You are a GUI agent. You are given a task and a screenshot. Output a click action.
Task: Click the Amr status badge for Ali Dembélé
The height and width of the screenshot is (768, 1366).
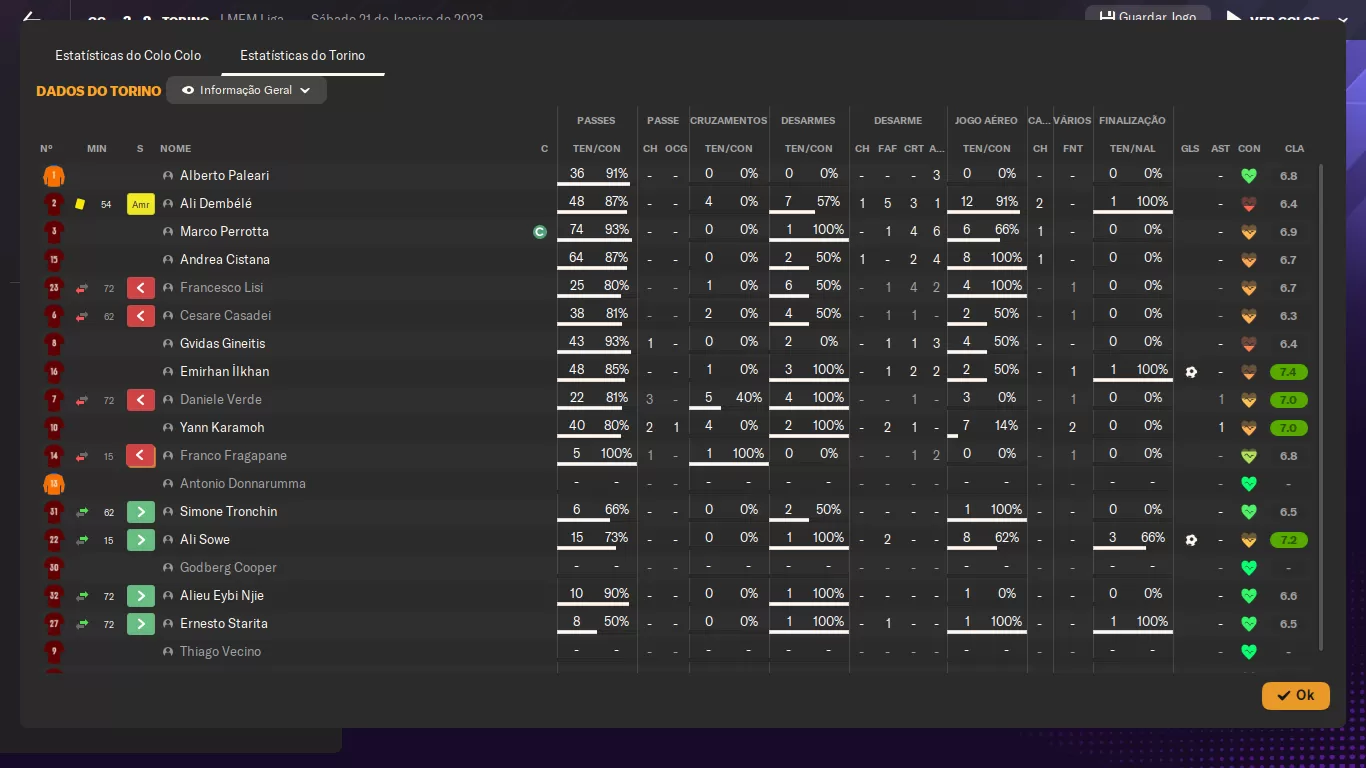coord(141,204)
